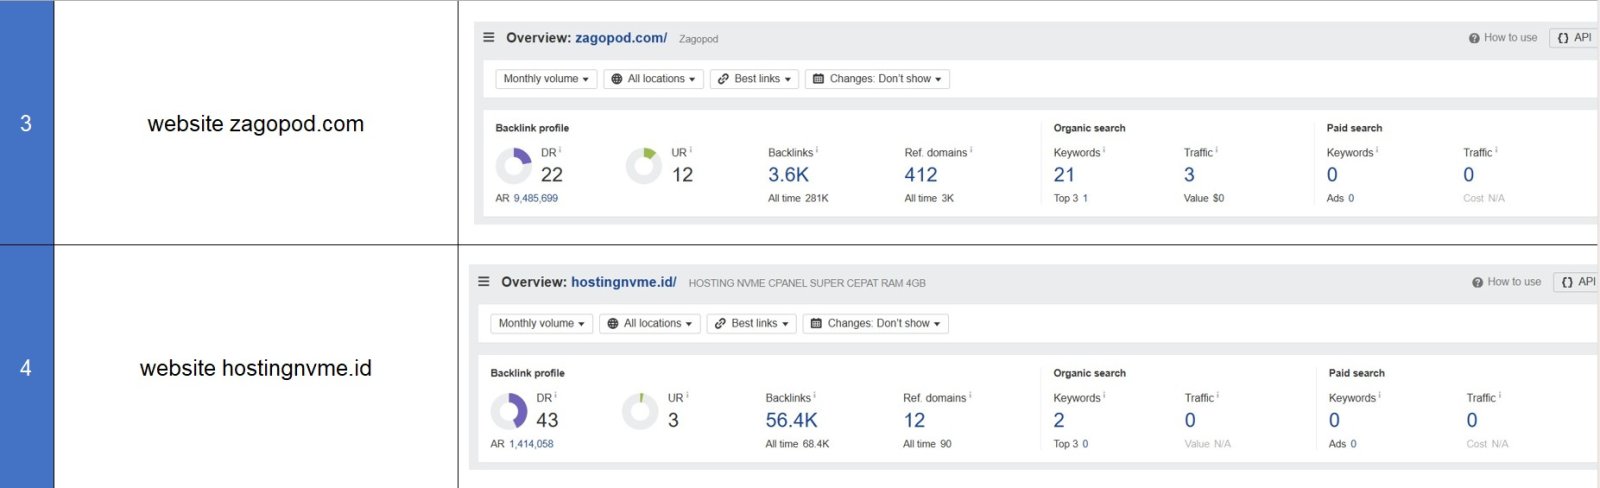The image size is (1600, 488).
Task: Click Ref. domains info icon in hostingnvme.id panel
Action: [970, 395]
